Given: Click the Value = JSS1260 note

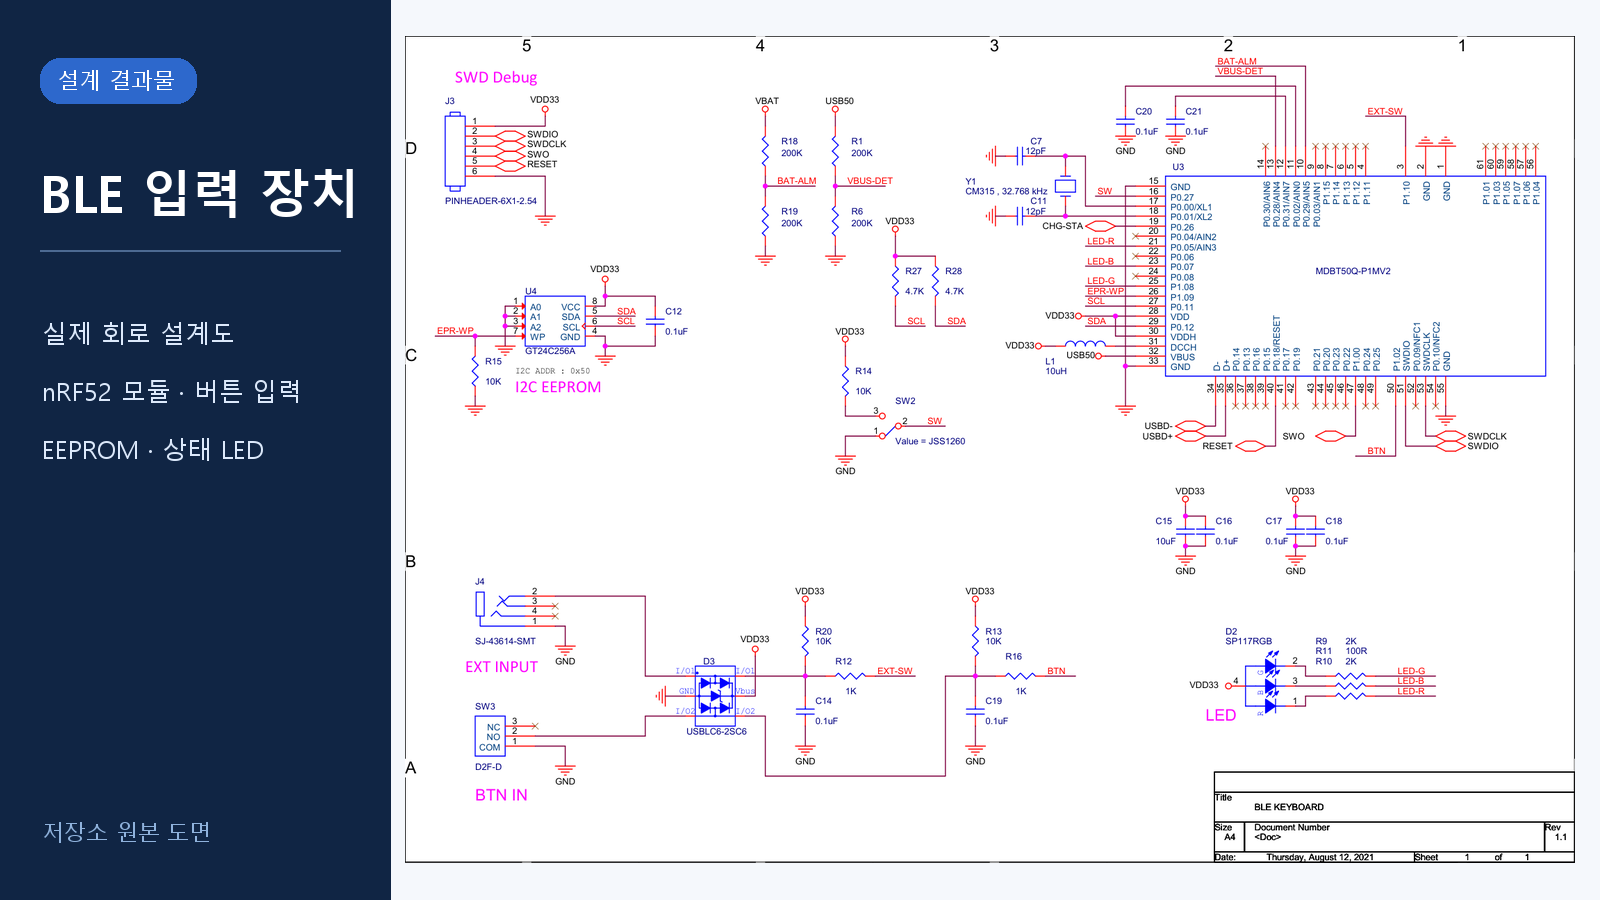Looking at the screenshot, I should click(930, 441).
